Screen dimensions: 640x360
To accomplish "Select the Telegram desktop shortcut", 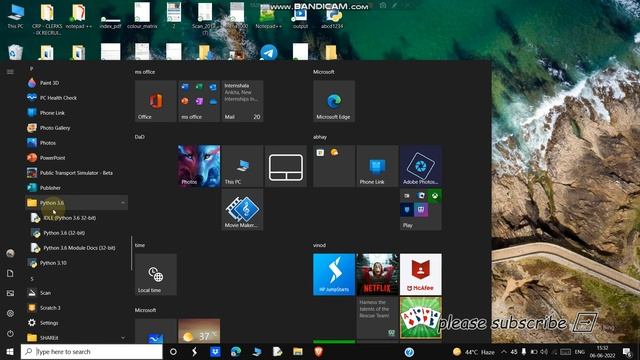I will click(269, 52).
